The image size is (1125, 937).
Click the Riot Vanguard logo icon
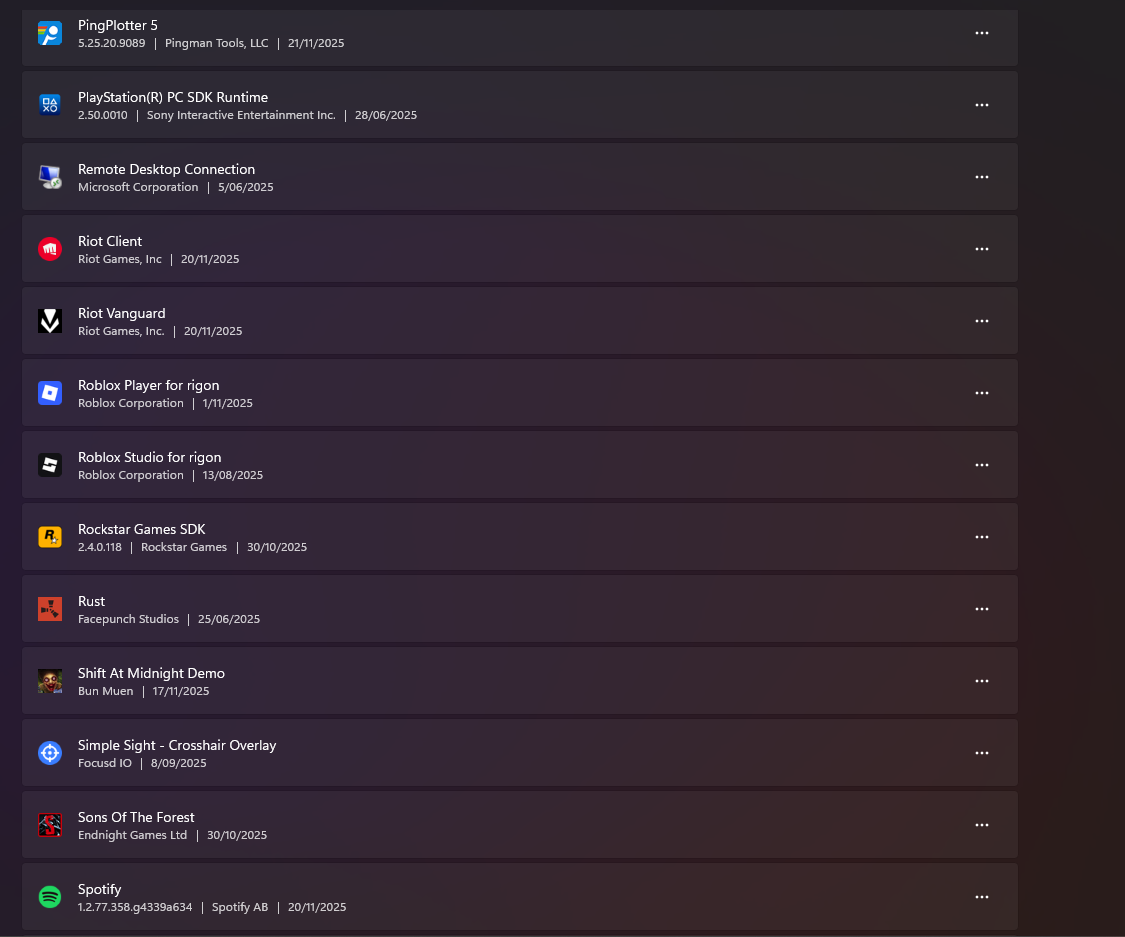(50, 321)
